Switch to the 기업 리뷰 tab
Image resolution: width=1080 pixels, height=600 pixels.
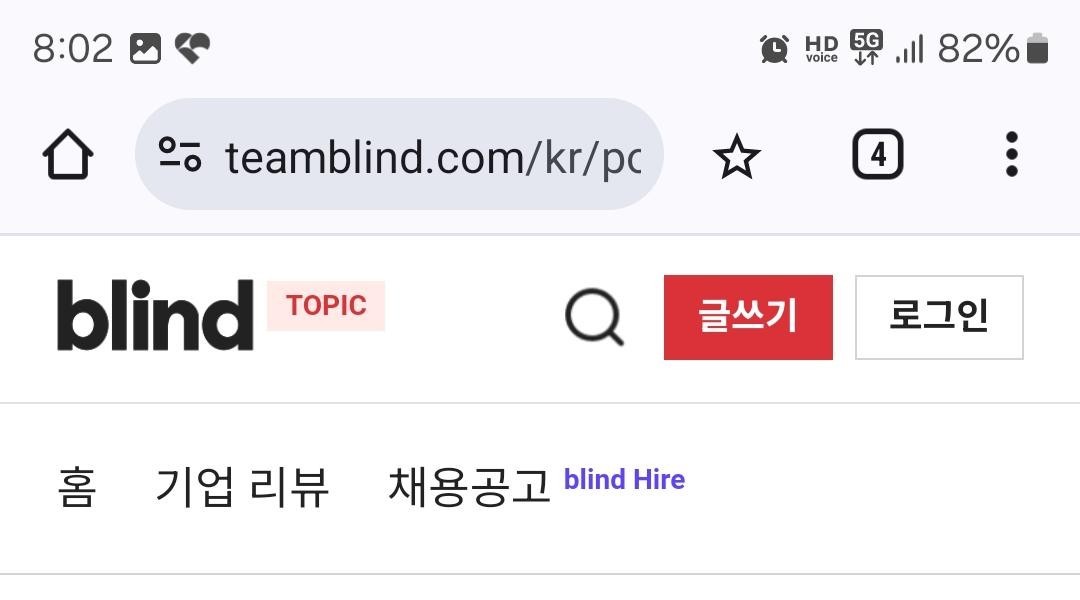(x=242, y=487)
